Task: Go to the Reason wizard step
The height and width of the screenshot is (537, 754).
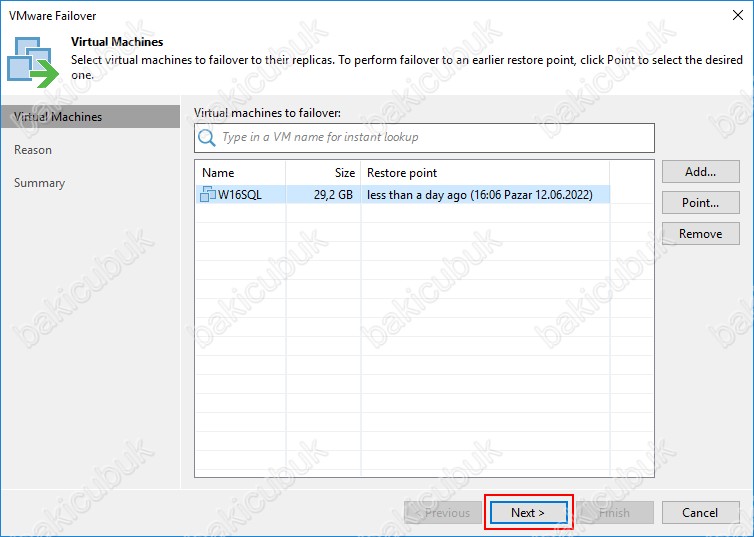Action: 33,150
